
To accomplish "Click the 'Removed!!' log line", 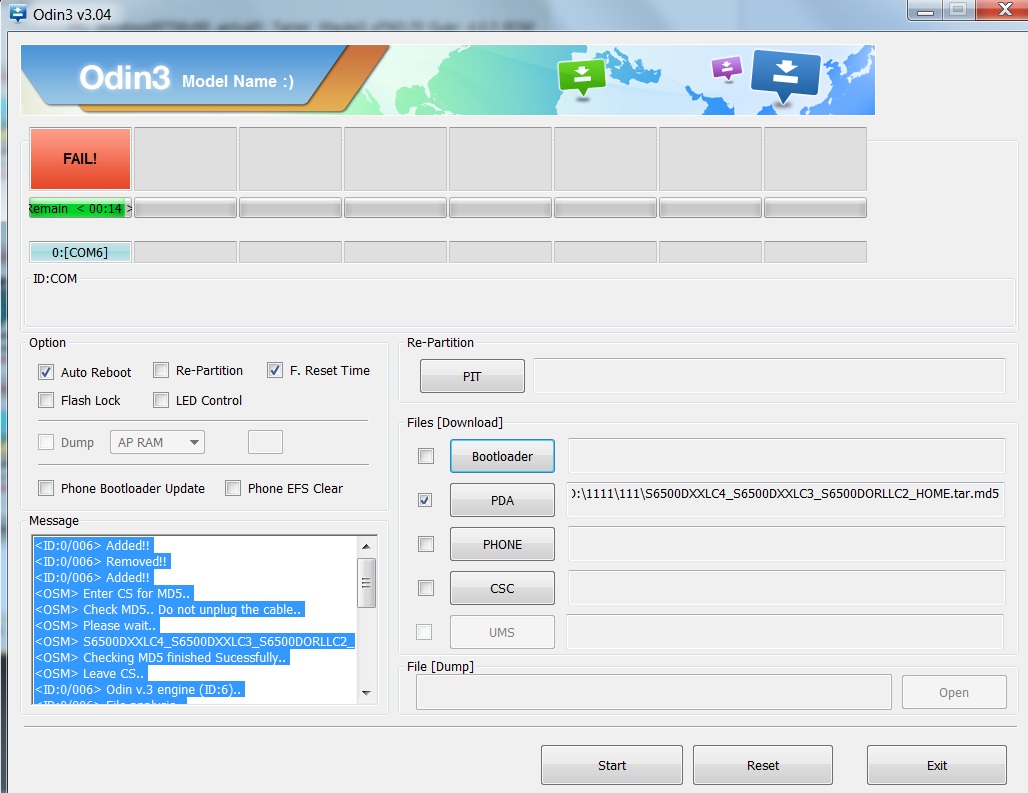I will tap(102, 561).
